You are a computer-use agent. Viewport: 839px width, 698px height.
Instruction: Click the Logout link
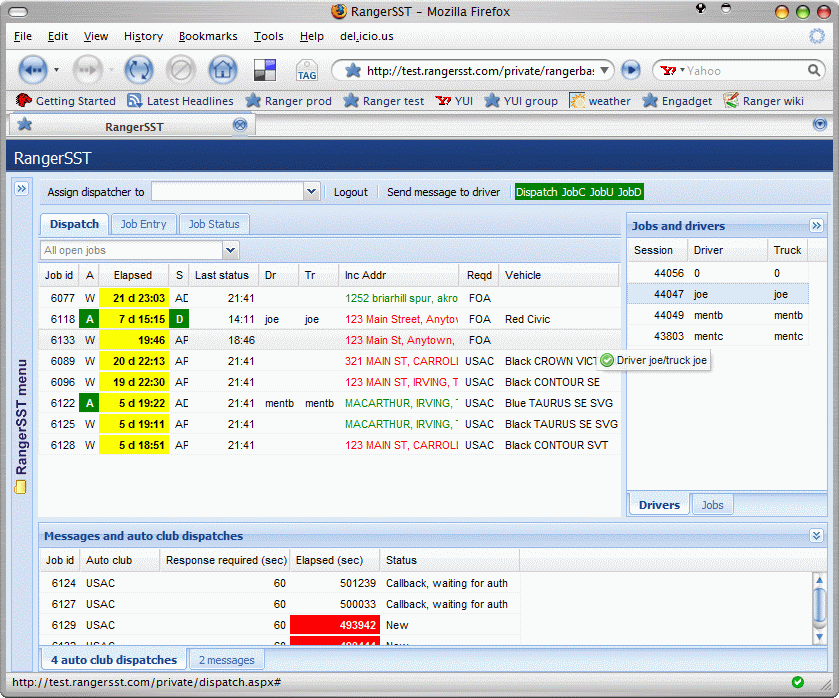tap(350, 192)
